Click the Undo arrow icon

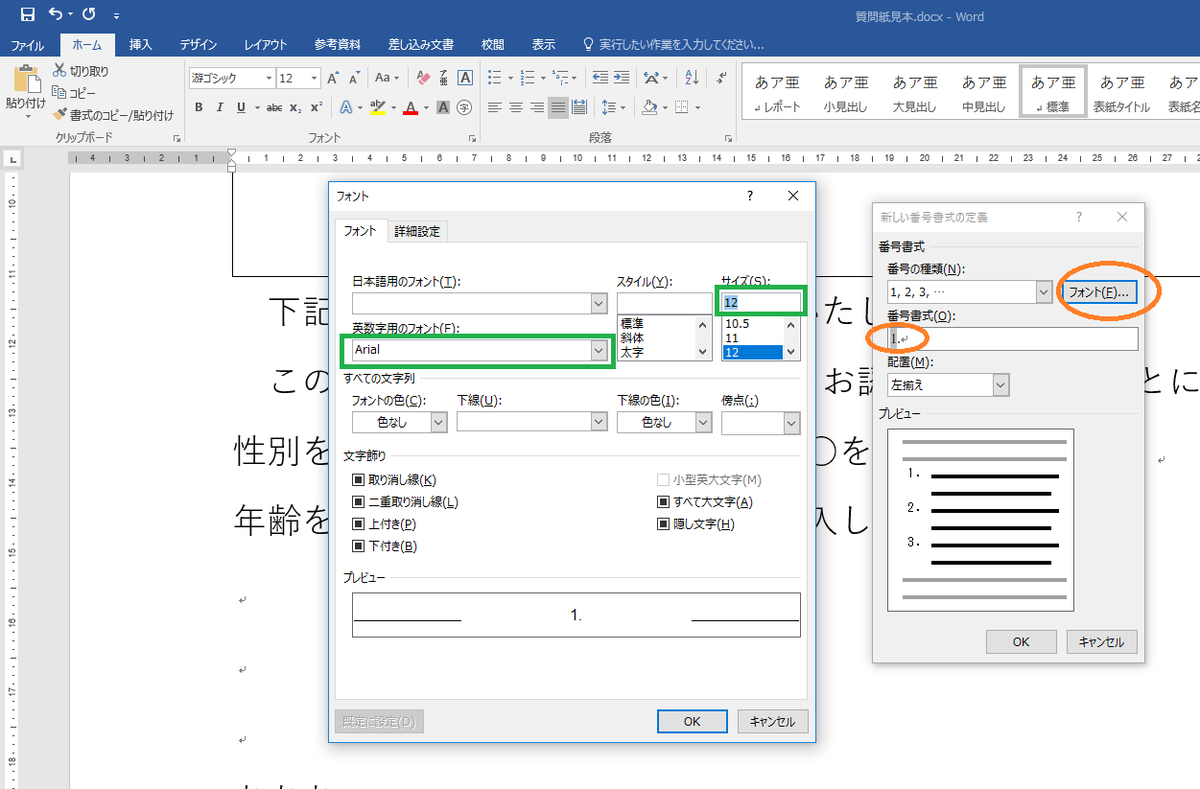point(58,15)
